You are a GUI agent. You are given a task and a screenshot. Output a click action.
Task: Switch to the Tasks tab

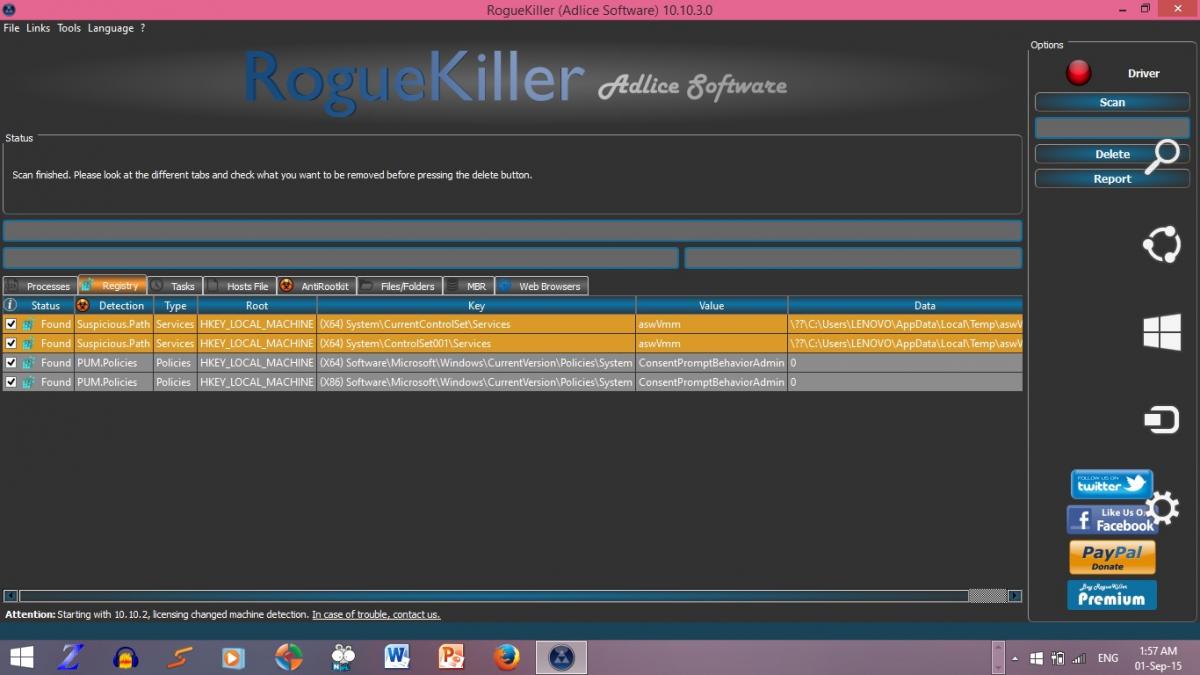[x=174, y=286]
